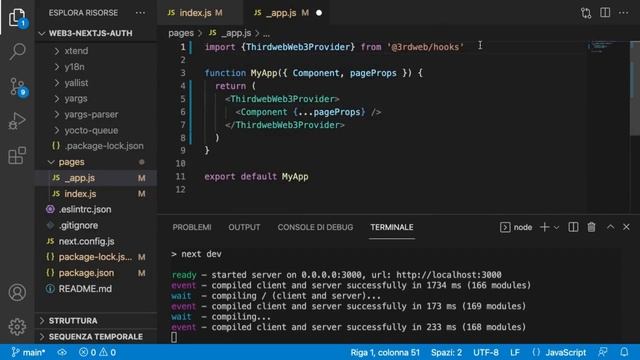Screen dimensions: 640x360
Task: Click the terminal input cursor line
Action: click(174, 337)
